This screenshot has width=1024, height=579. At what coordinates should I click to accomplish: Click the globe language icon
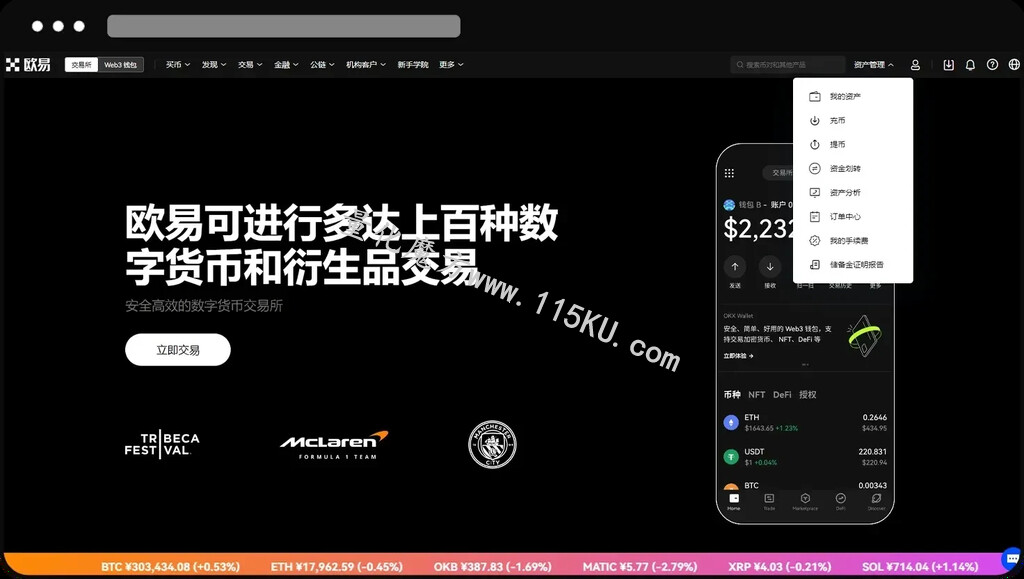coord(1014,65)
